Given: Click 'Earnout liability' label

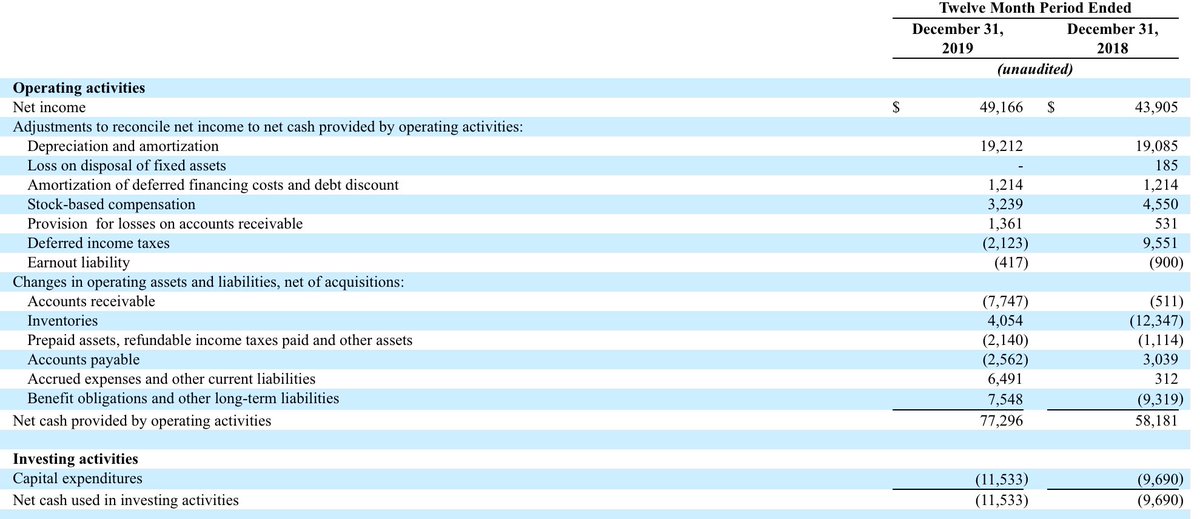Looking at the screenshot, I should 78,262.
